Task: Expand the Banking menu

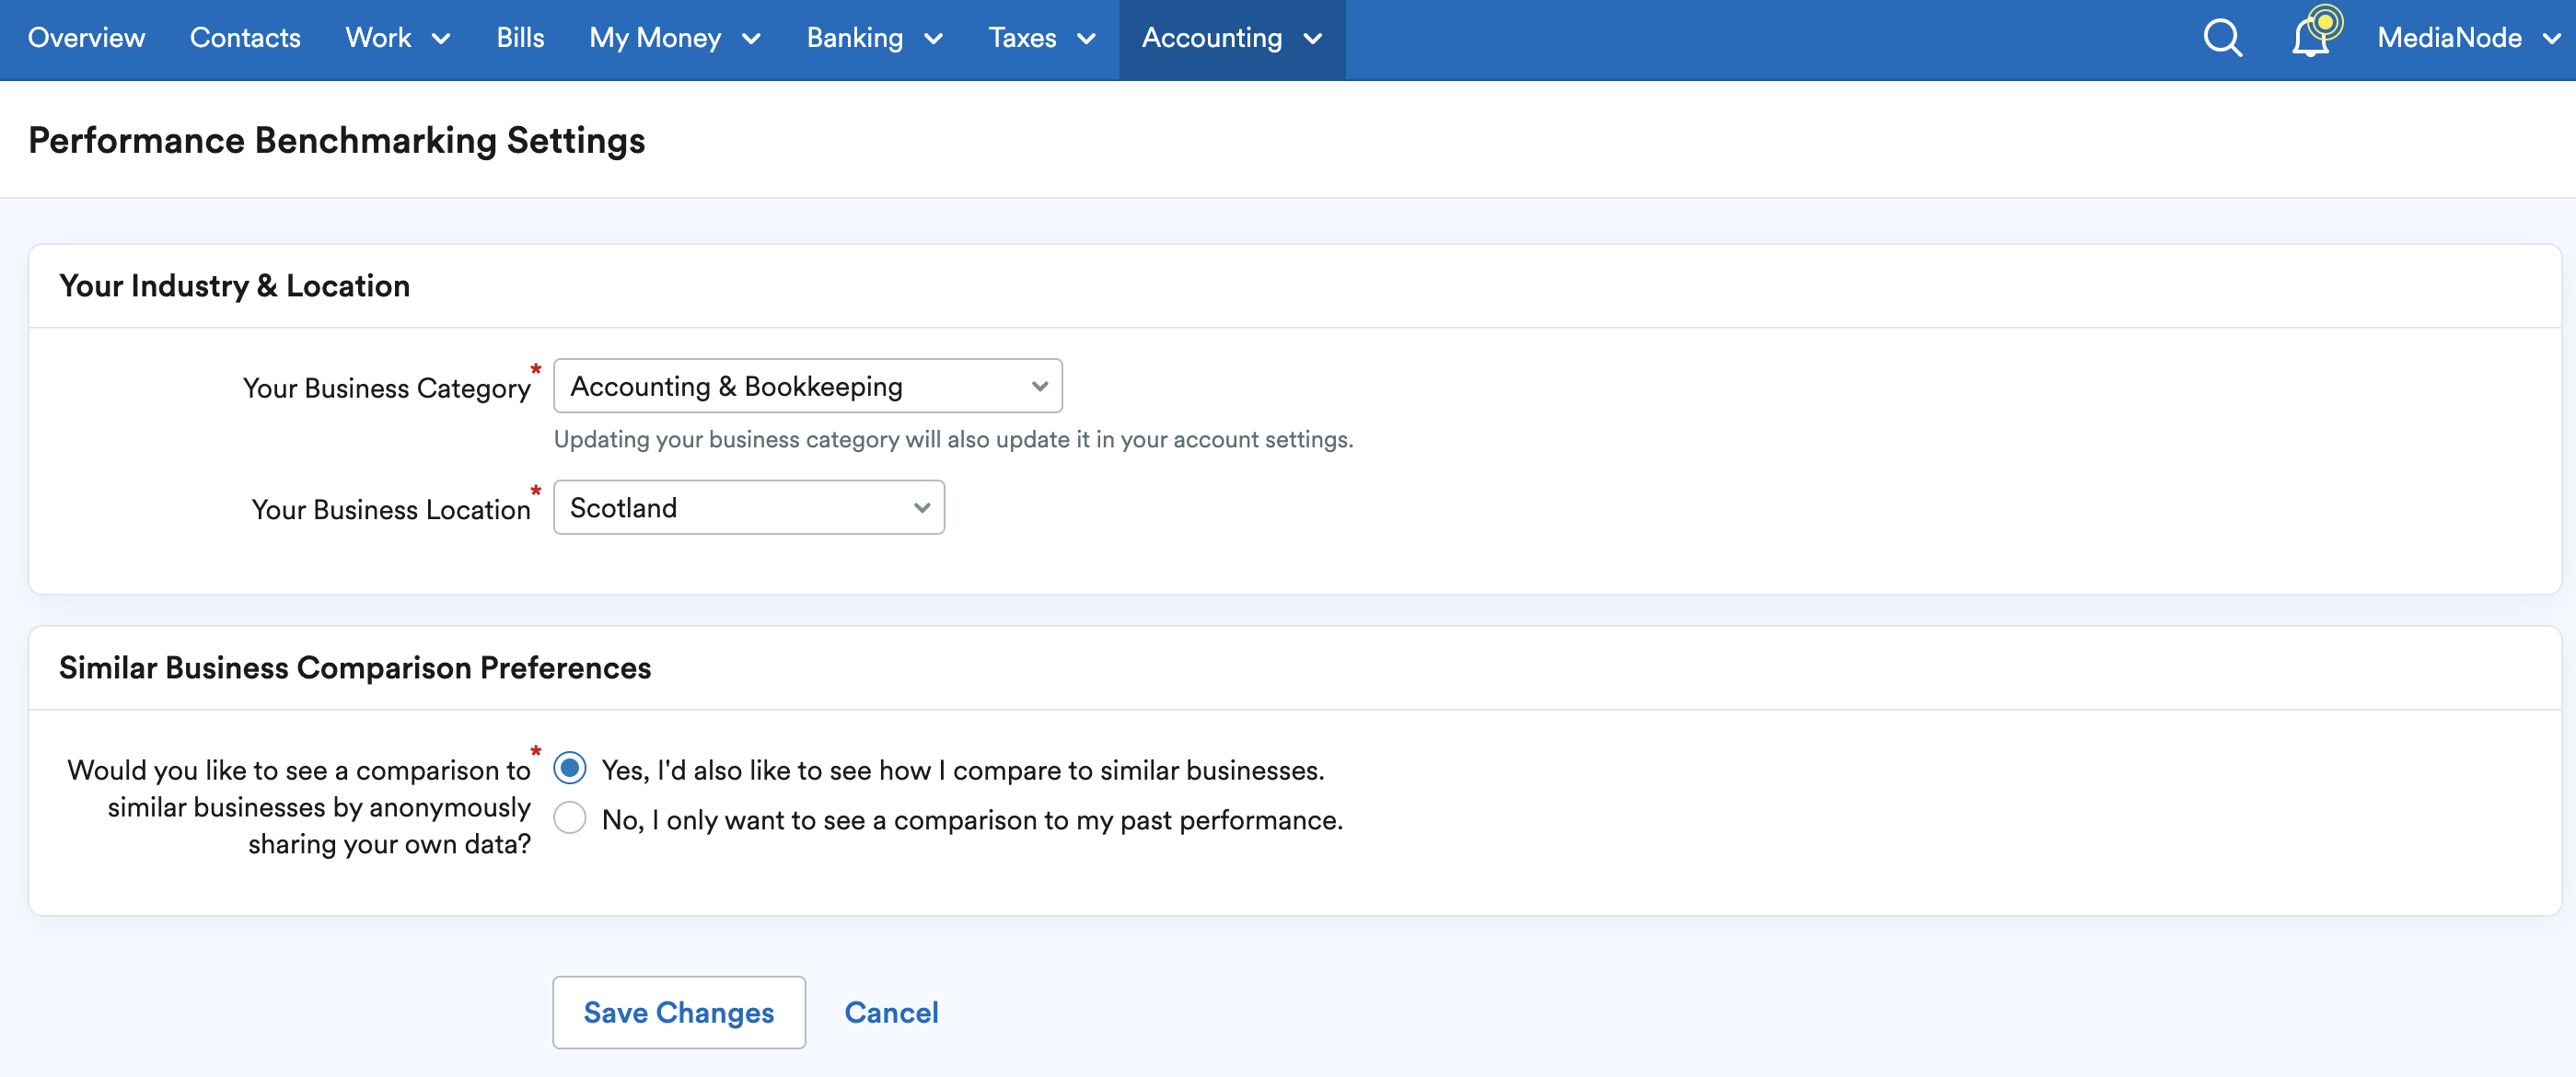Action: click(875, 39)
